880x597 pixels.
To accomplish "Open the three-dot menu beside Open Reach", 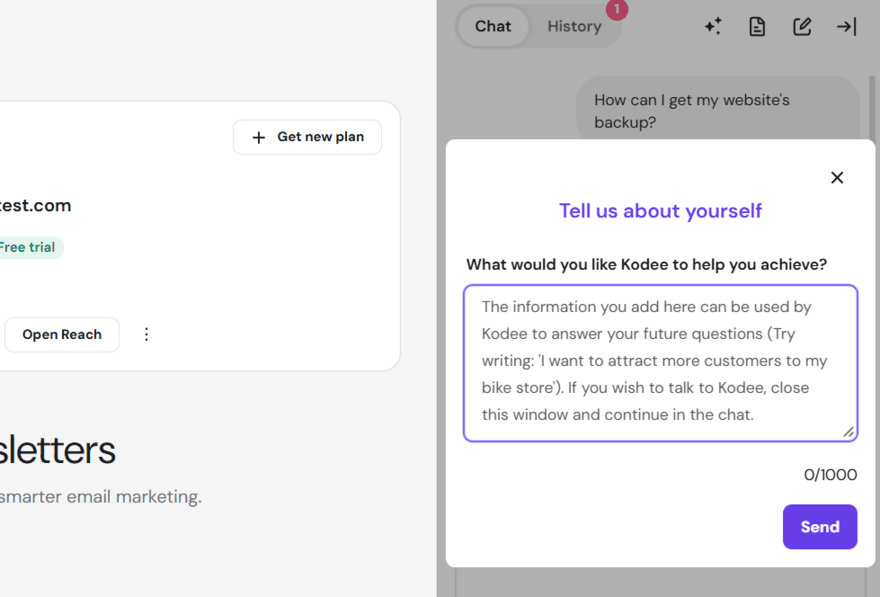I will pos(146,334).
